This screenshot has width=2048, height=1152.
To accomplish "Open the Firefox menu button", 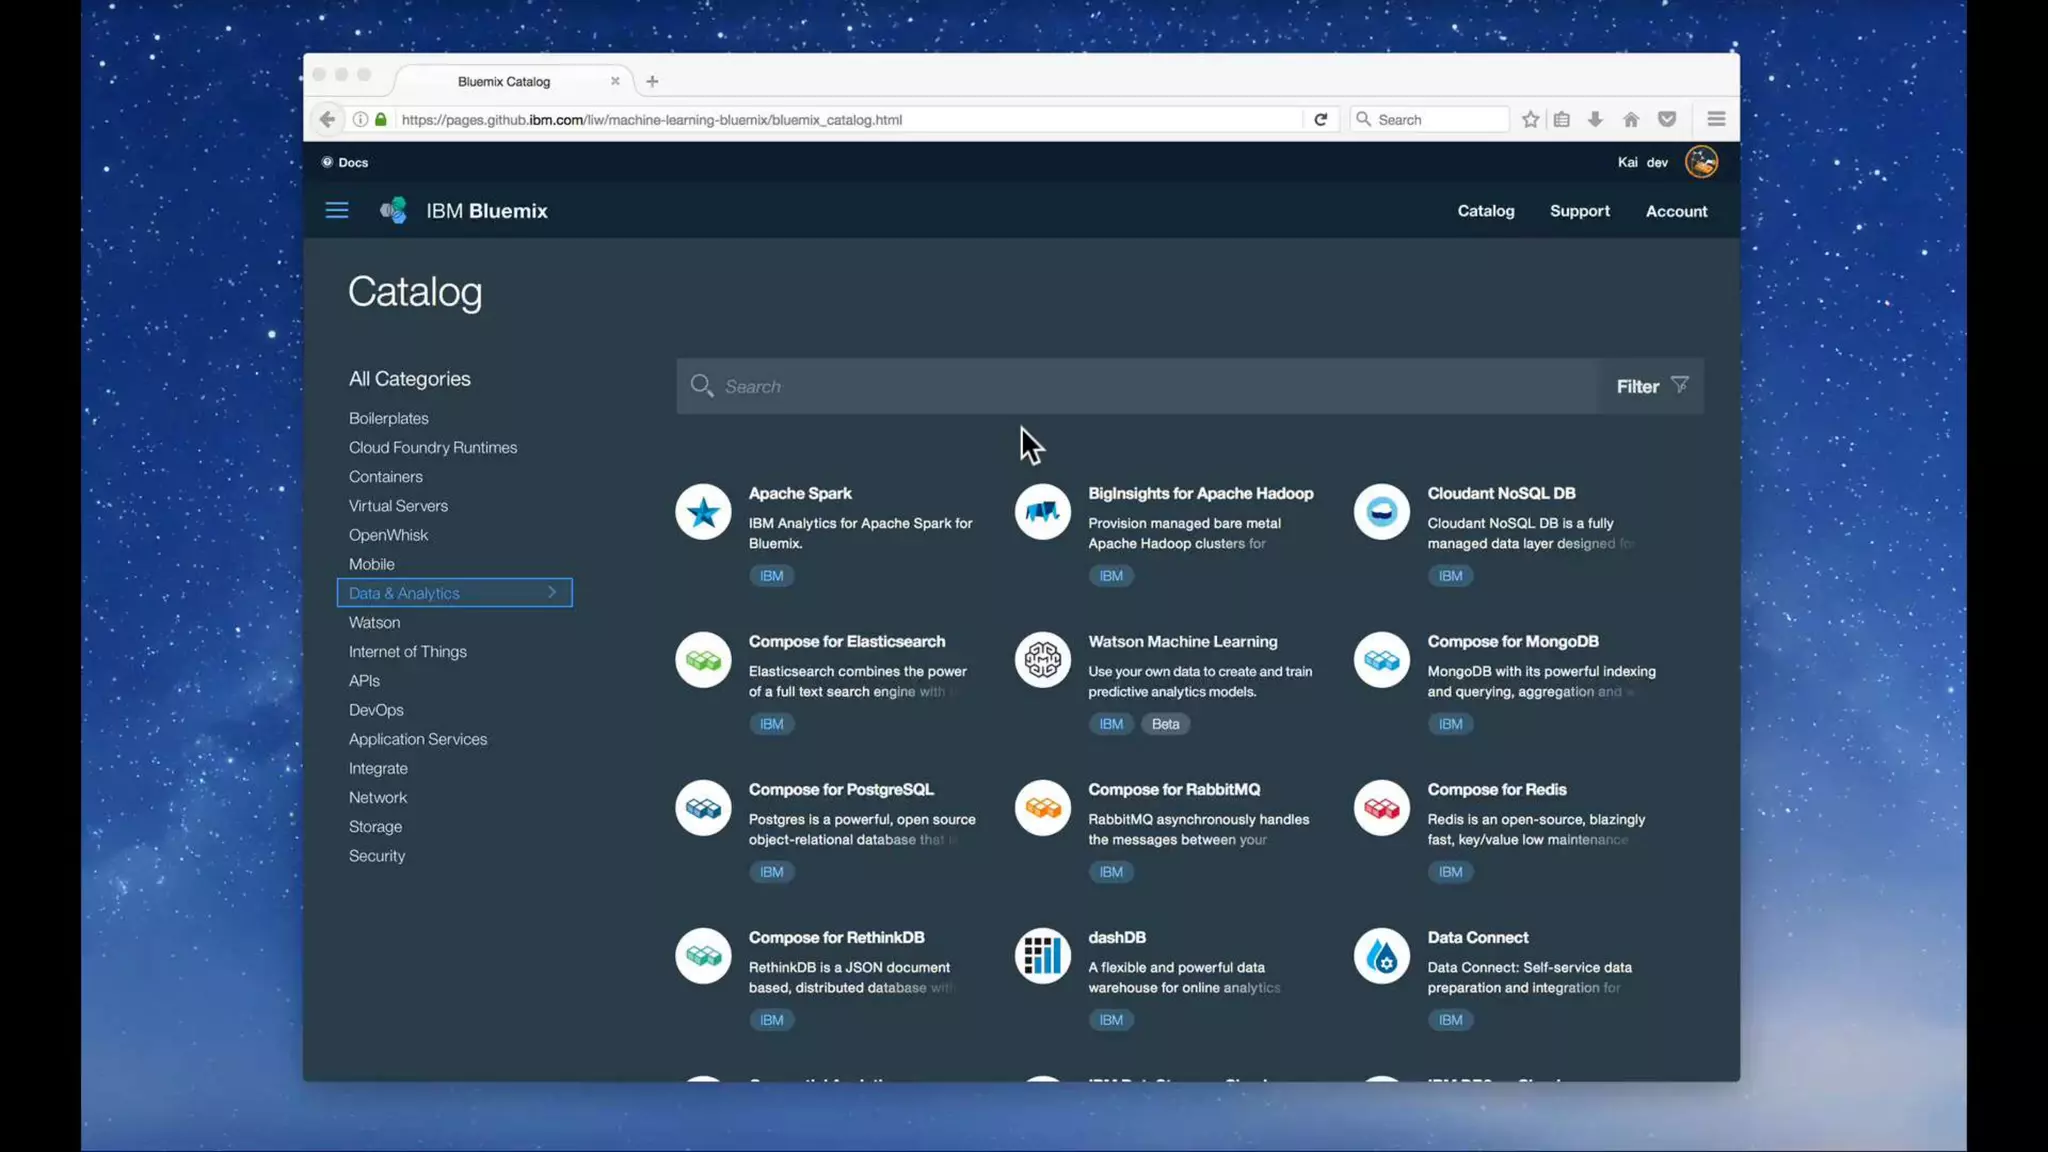I will (x=1716, y=120).
